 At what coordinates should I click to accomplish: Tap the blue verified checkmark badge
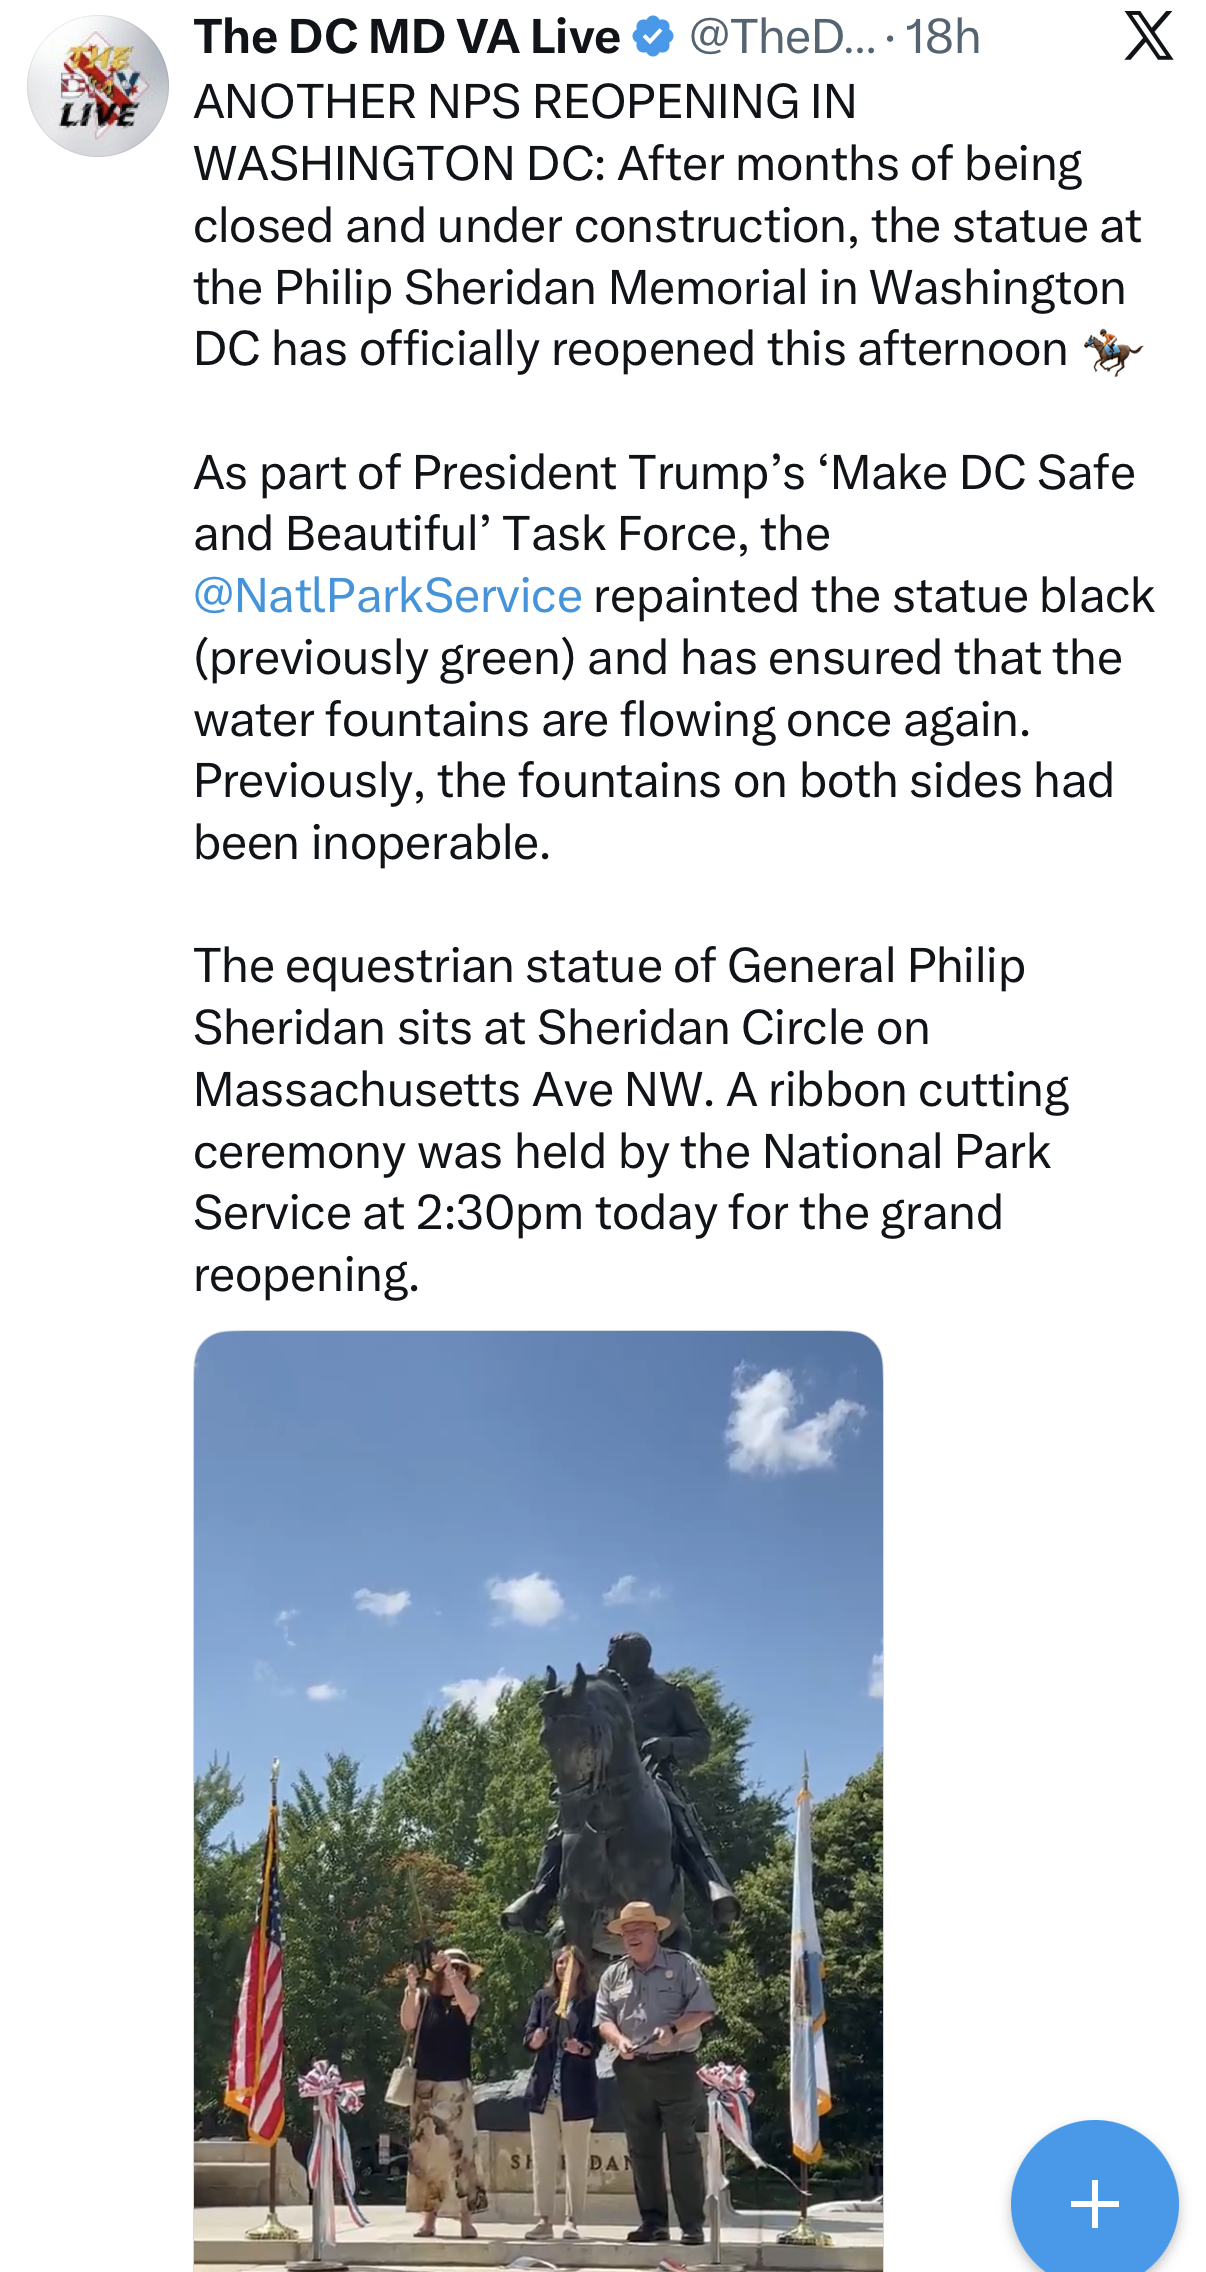654,37
